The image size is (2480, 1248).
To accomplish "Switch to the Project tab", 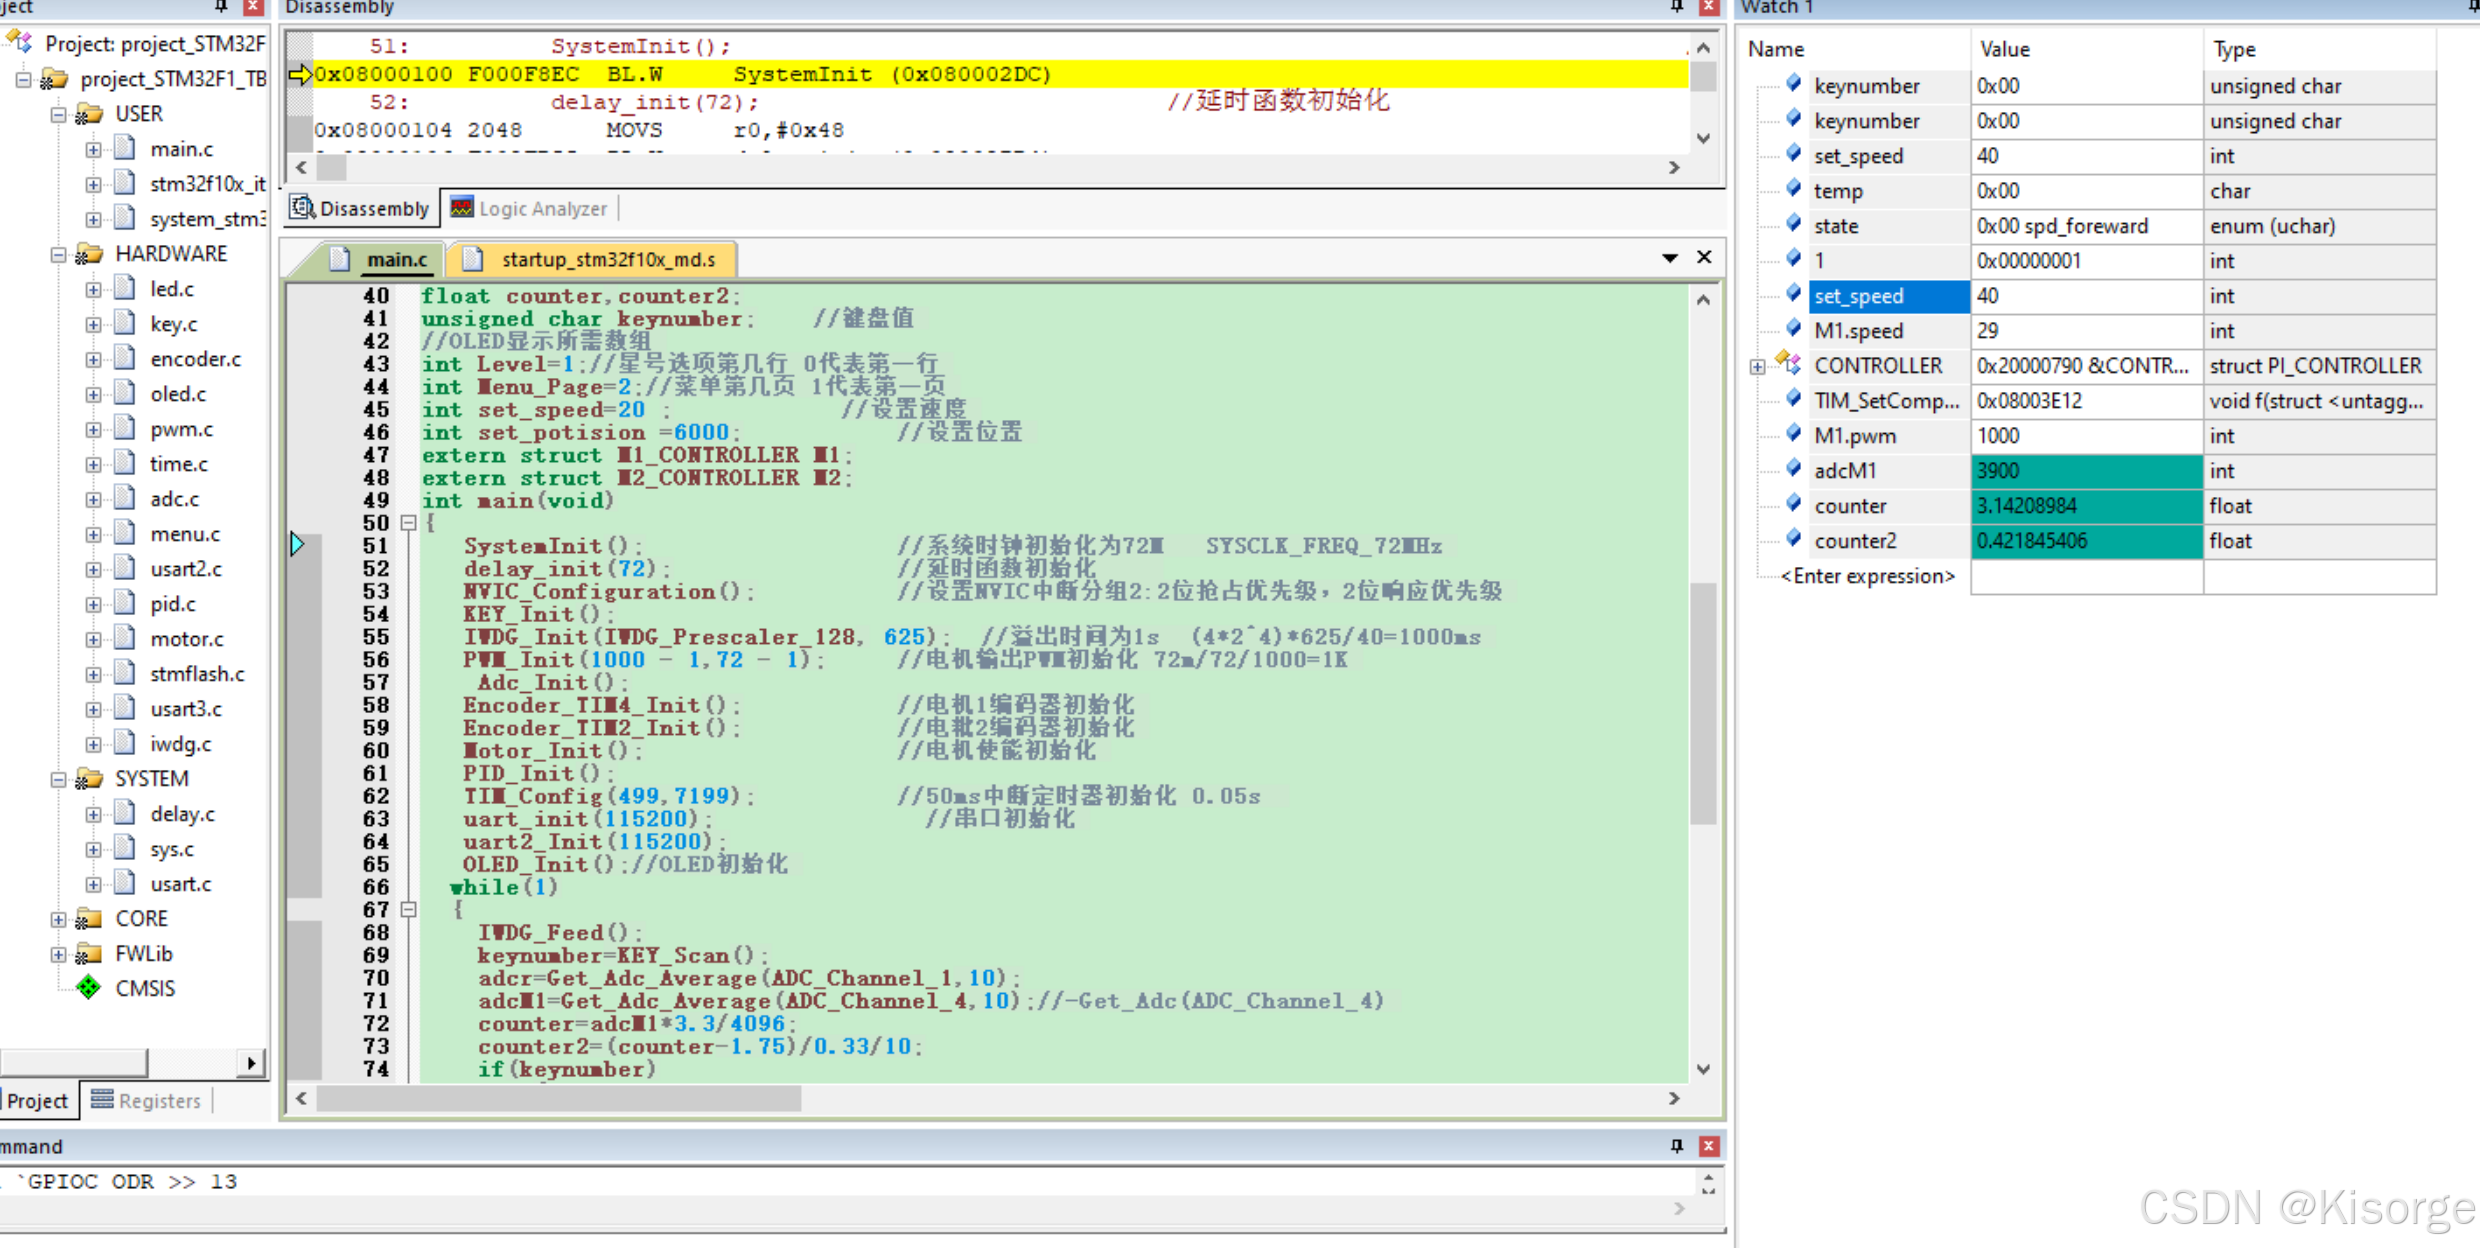I will click(38, 1100).
